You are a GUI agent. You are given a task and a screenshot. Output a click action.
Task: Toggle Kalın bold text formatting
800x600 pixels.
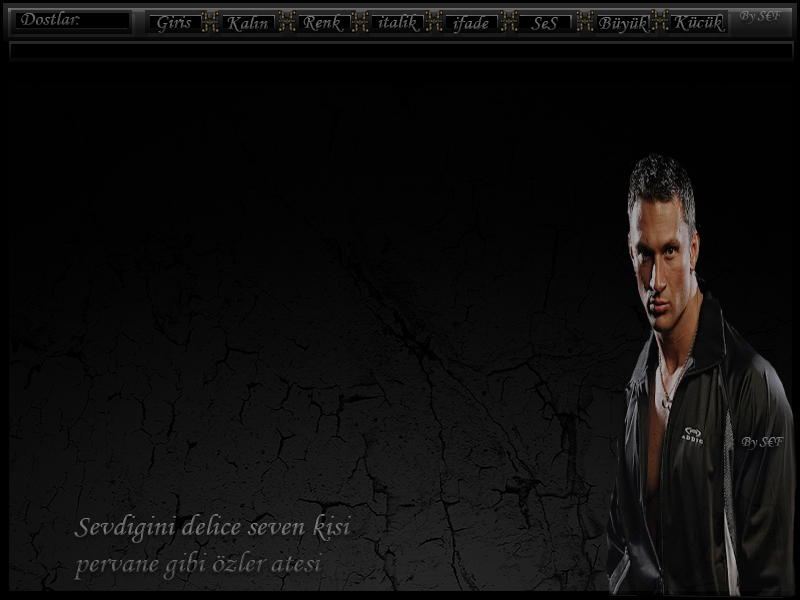point(247,22)
